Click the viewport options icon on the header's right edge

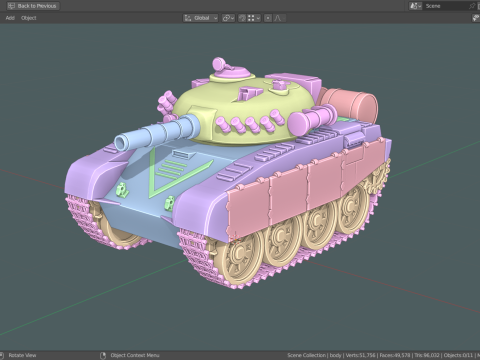pos(476,18)
